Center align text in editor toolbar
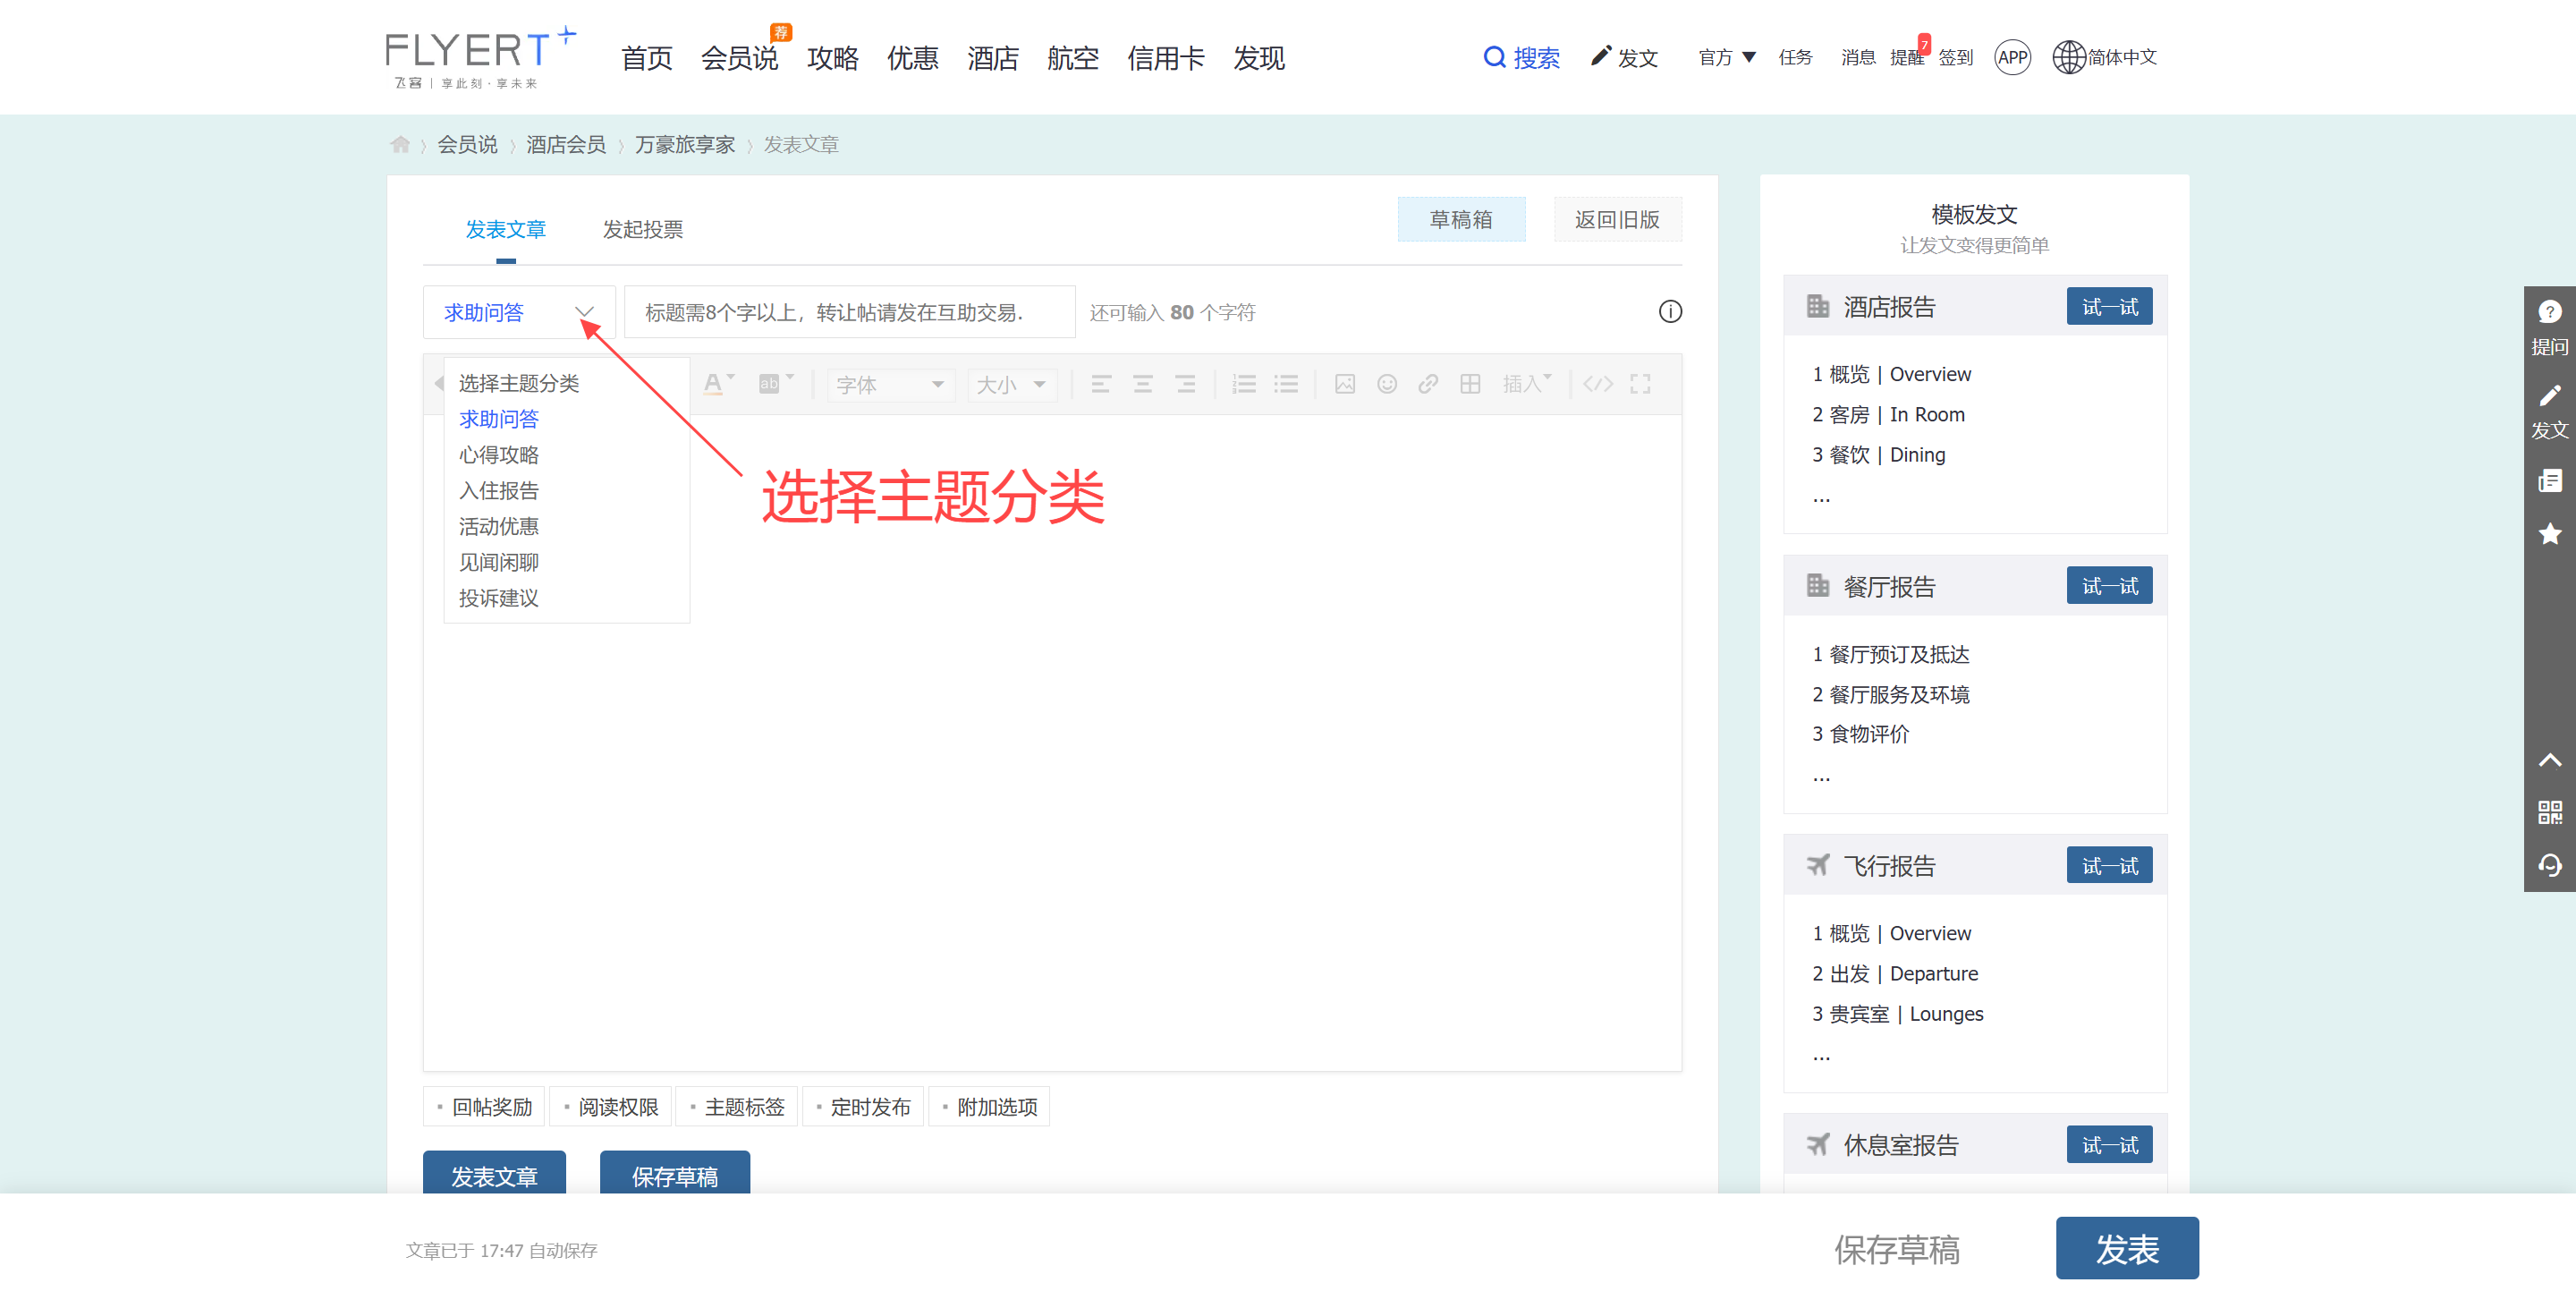Image resolution: width=2576 pixels, height=1308 pixels. pos(1143,384)
